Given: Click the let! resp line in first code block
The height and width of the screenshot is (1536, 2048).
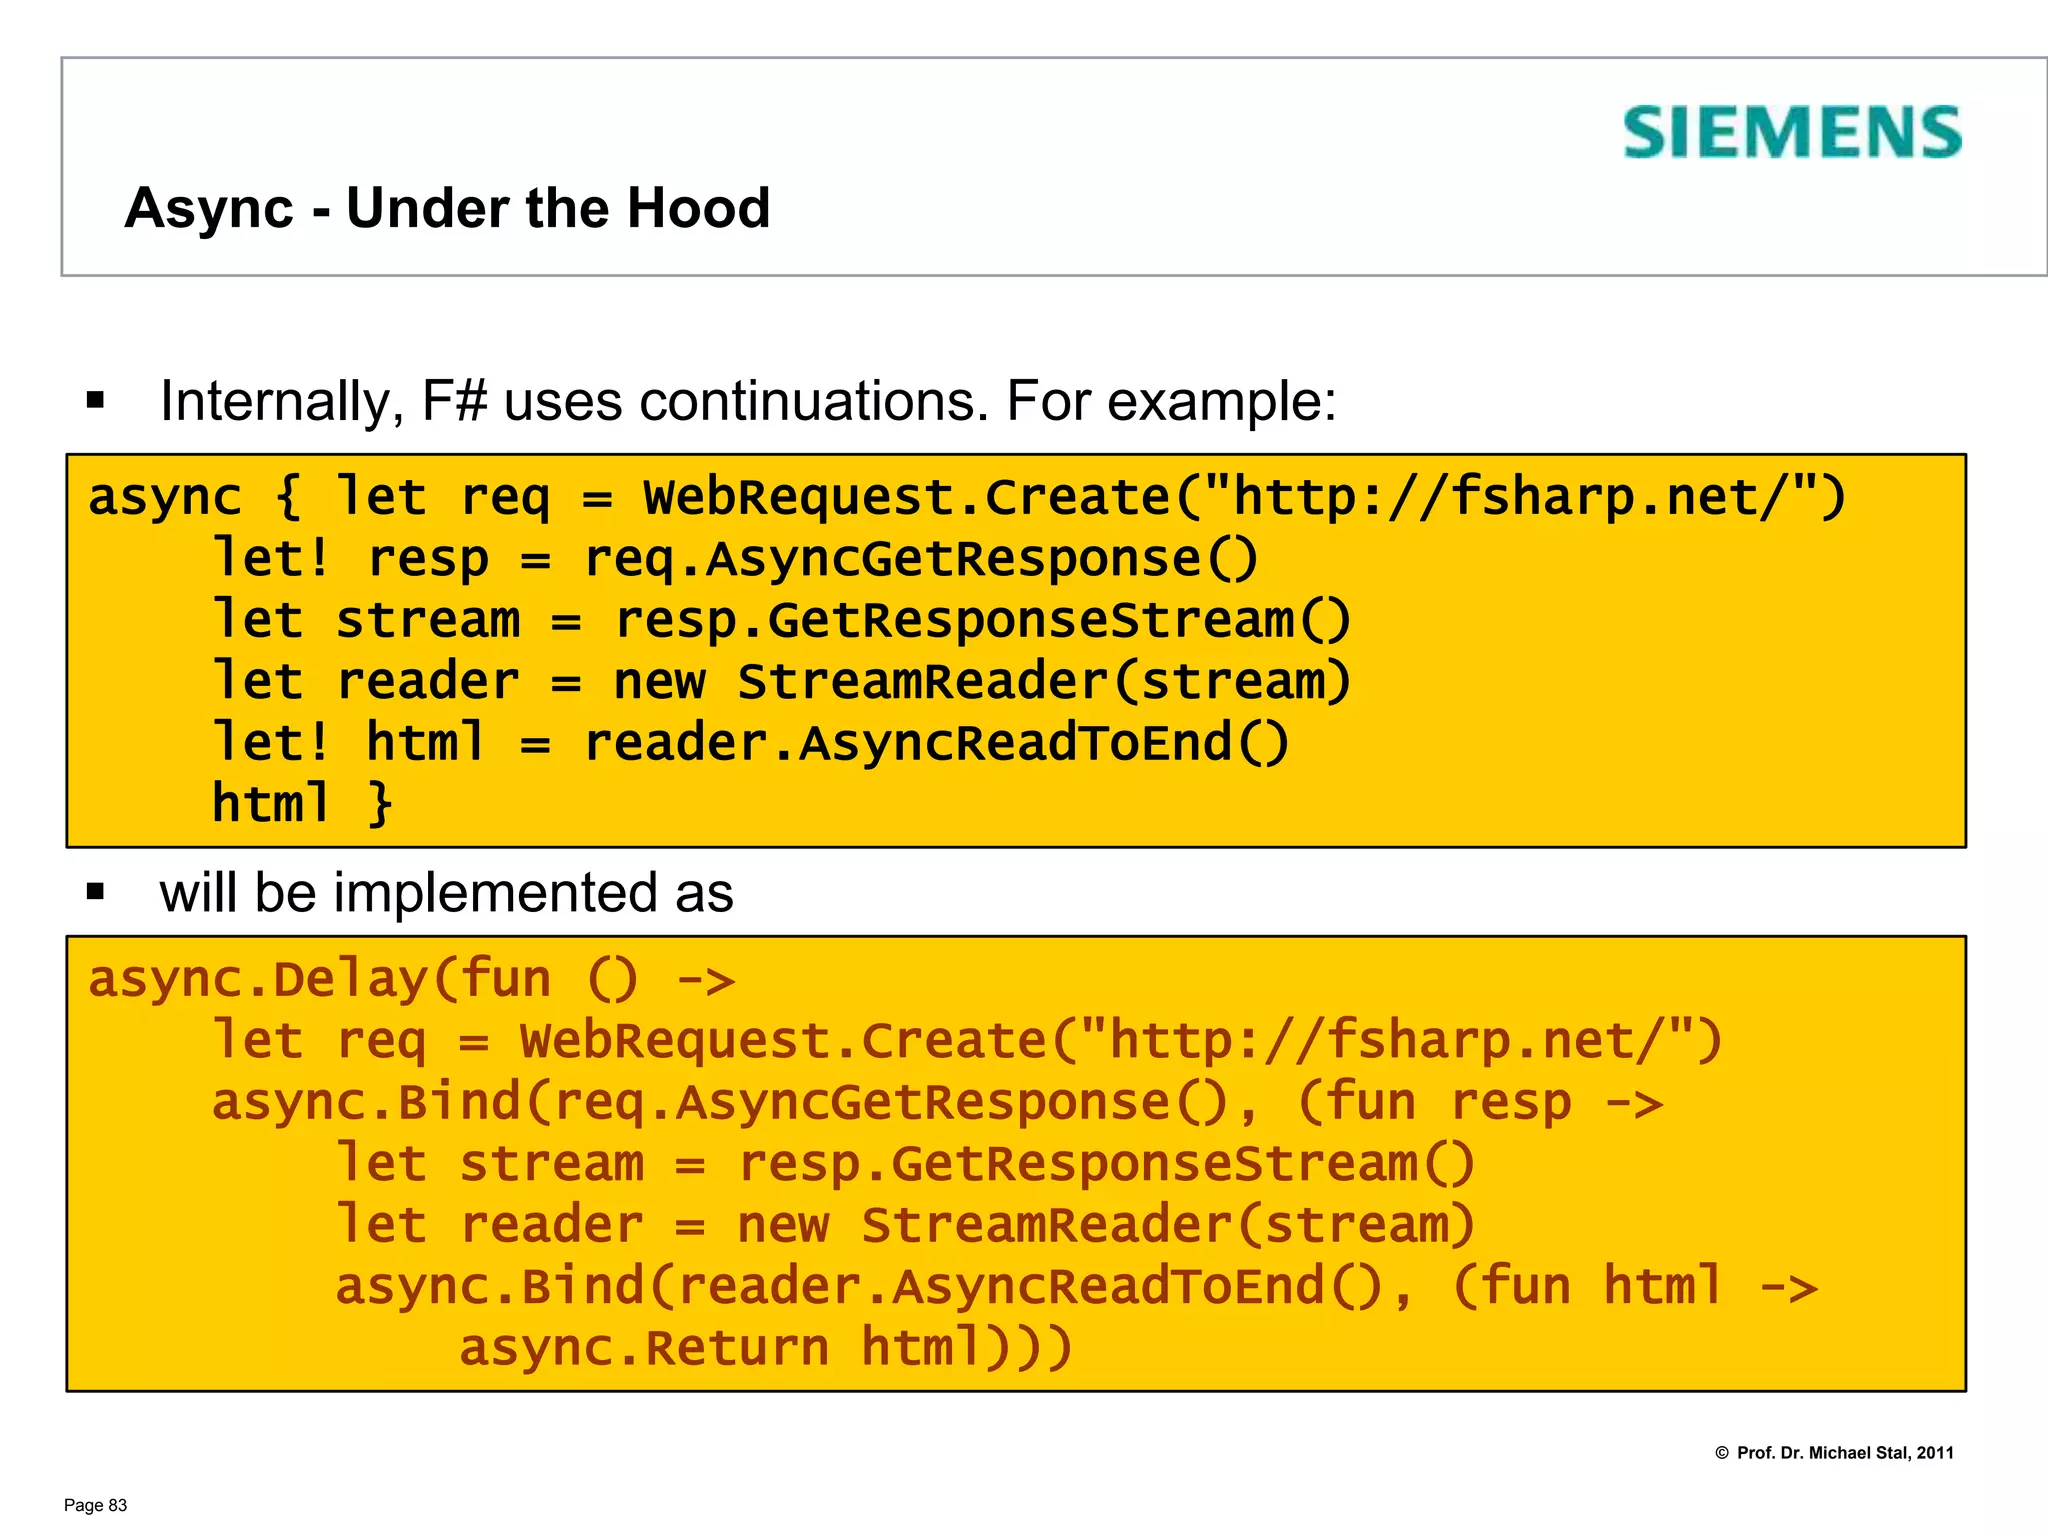Looking at the screenshot, I should [x=735, y=558].
